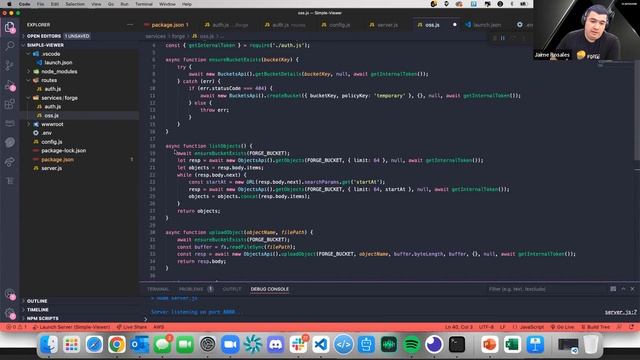Open Finder from the Dock
Screen dimensions: 640x360
[49, 344]
